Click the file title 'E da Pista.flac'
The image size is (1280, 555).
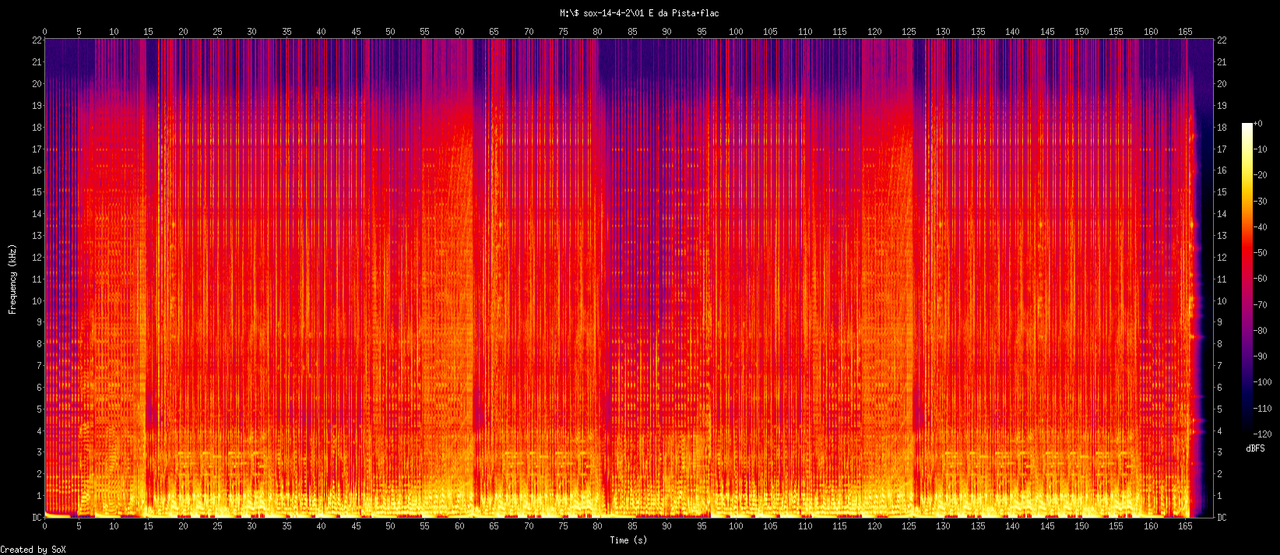683,13
